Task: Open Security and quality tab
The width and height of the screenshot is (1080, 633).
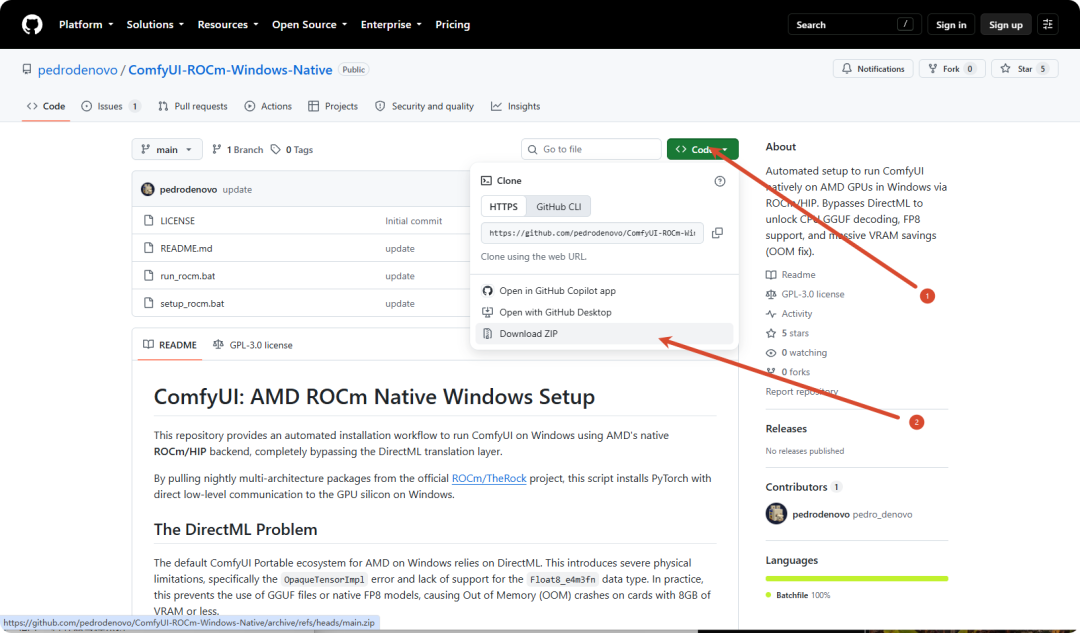Action: (424, 106)
